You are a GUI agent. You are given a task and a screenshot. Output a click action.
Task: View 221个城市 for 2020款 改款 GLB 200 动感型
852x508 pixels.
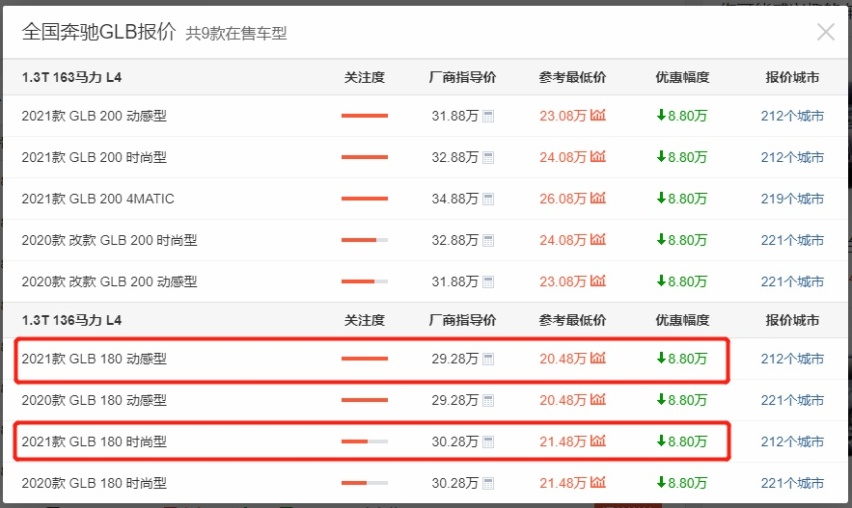792,281
